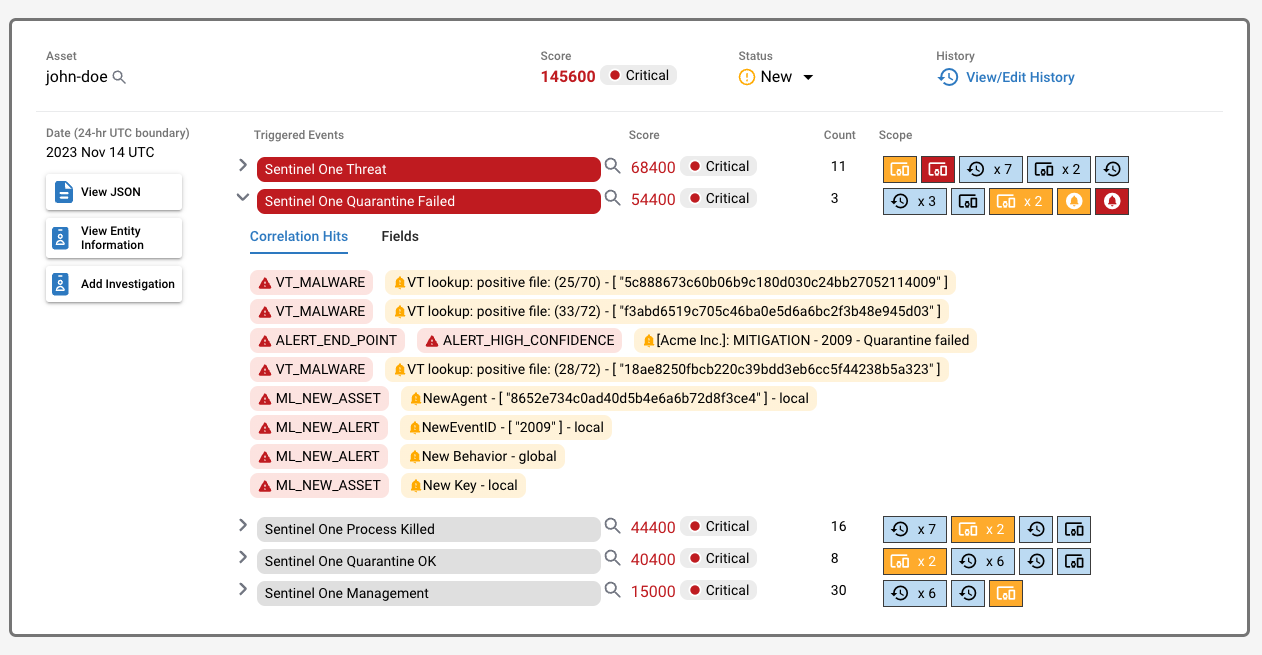
Task: Orange device scope badge in Sentinel One Threat row
Action: 900,169
